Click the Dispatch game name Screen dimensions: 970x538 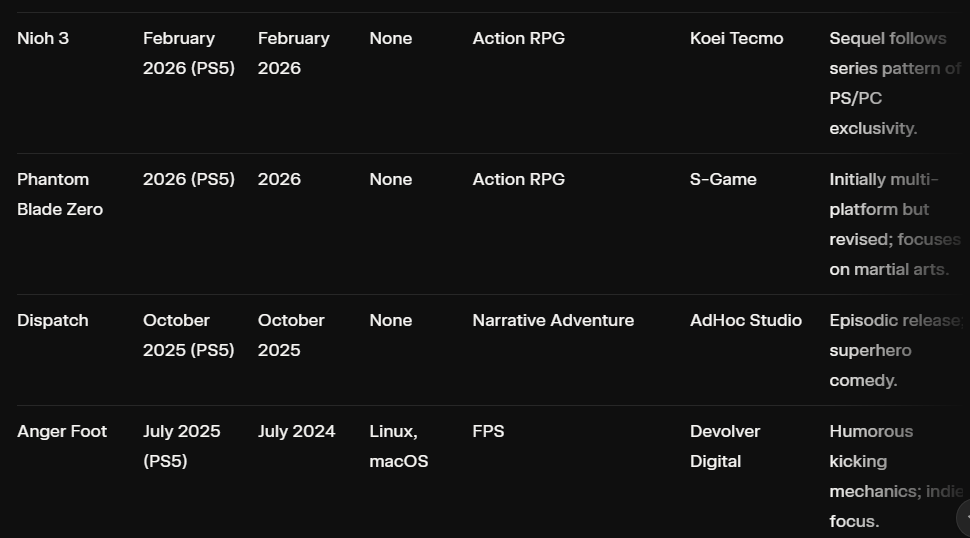coord(53,321)
